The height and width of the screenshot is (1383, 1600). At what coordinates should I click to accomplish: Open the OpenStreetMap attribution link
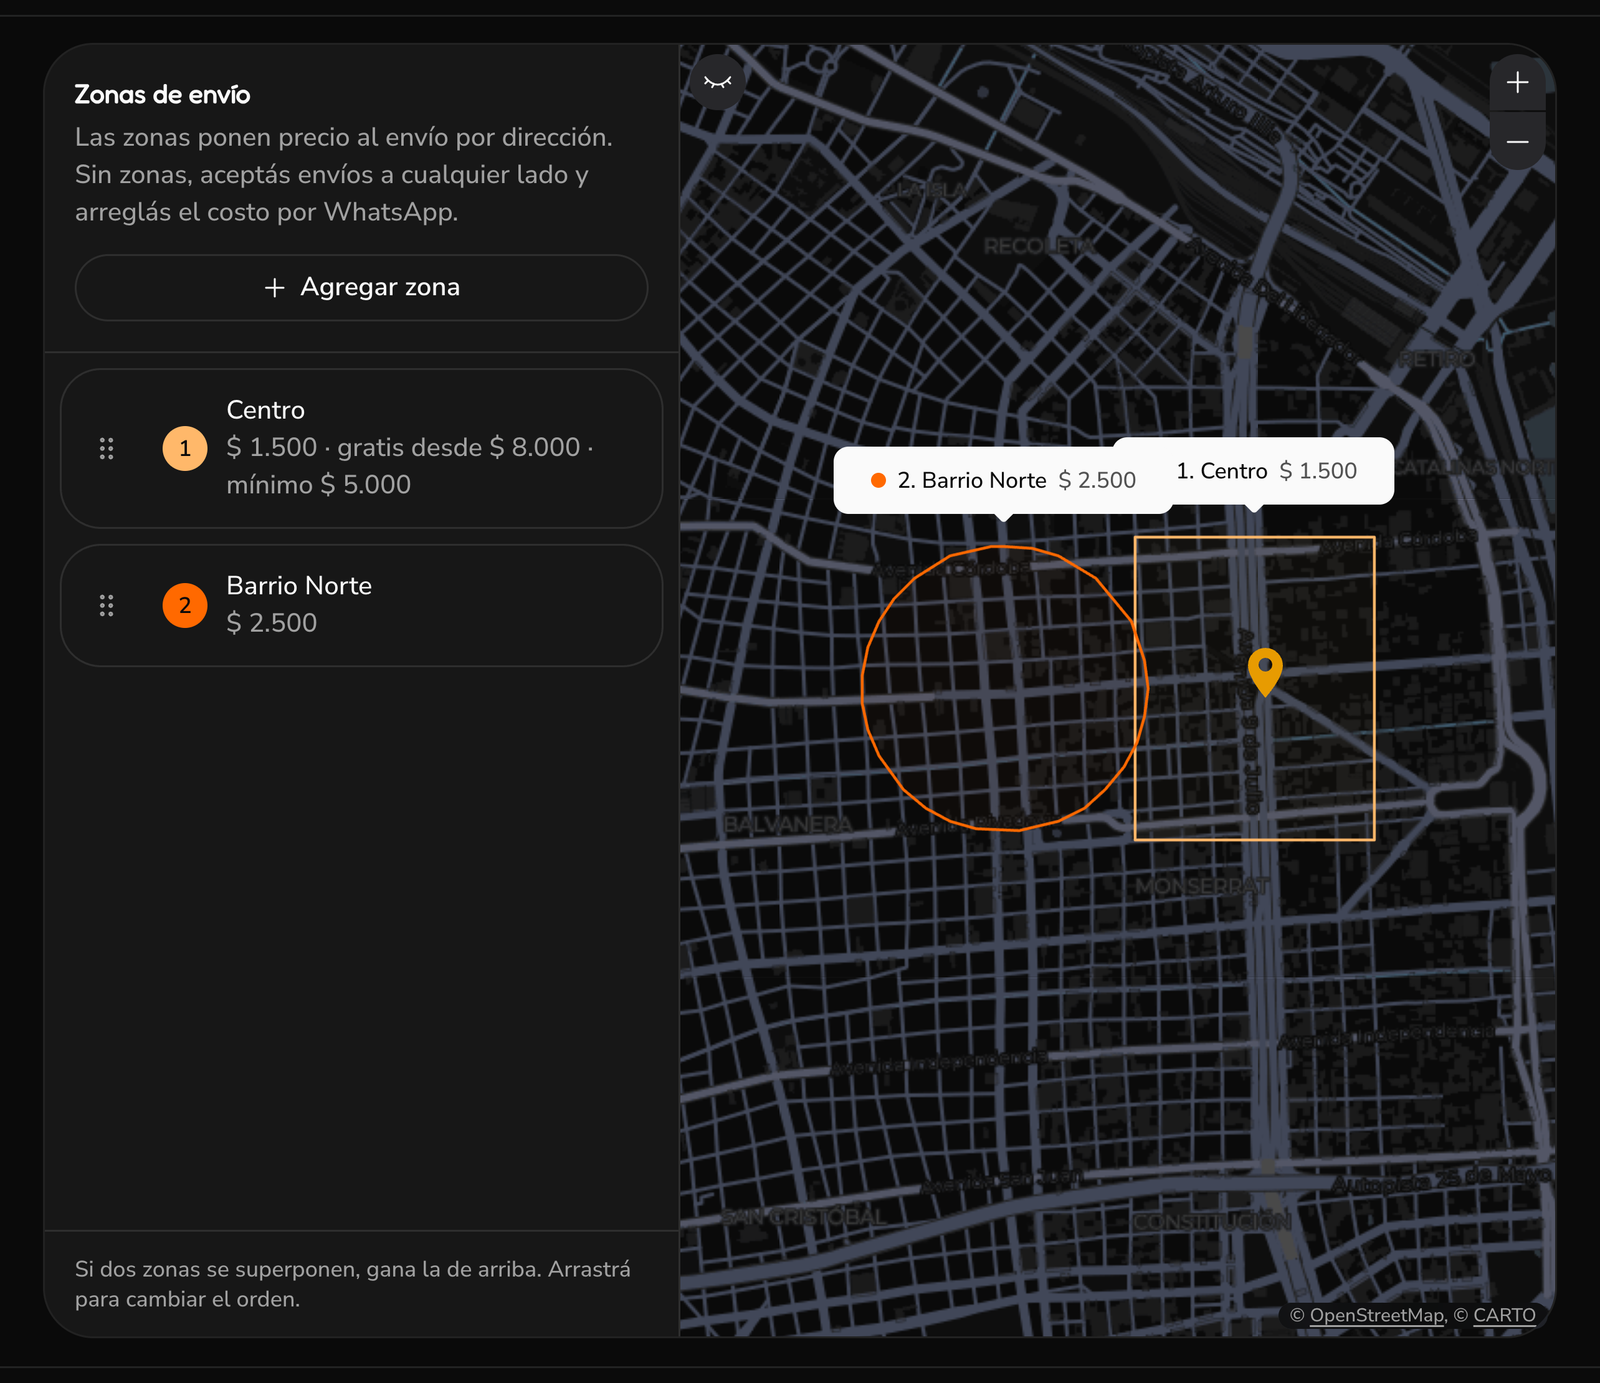(x=1376, y=1315)
